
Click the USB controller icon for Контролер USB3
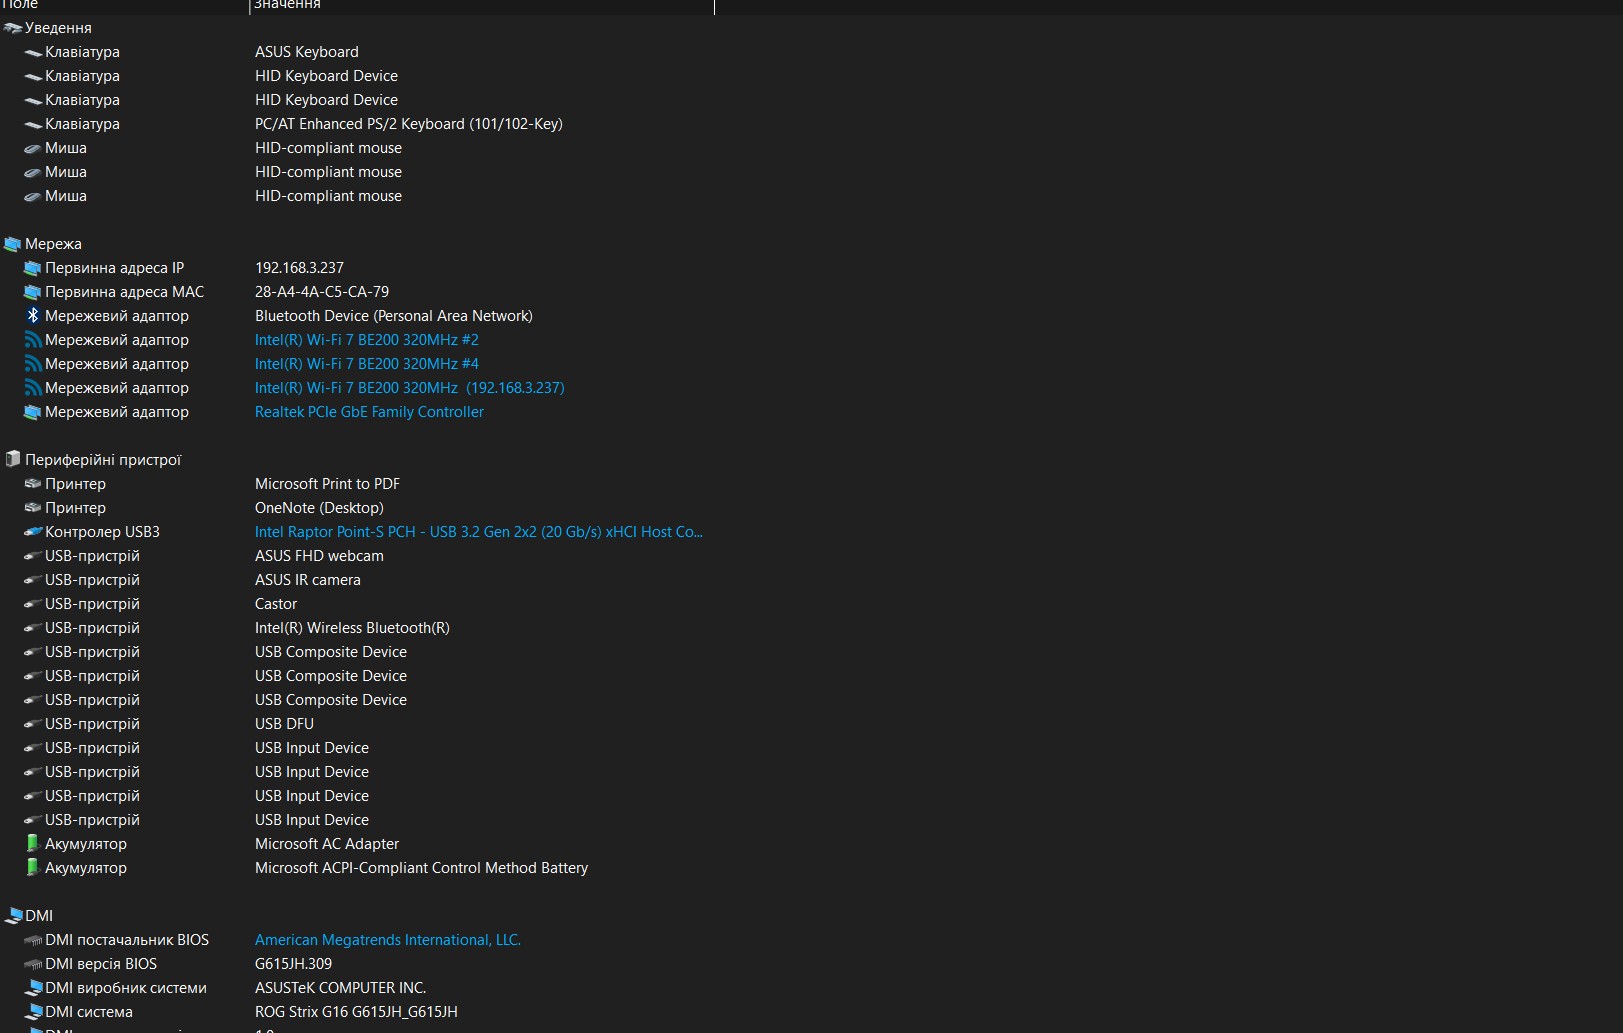point(33,532)
